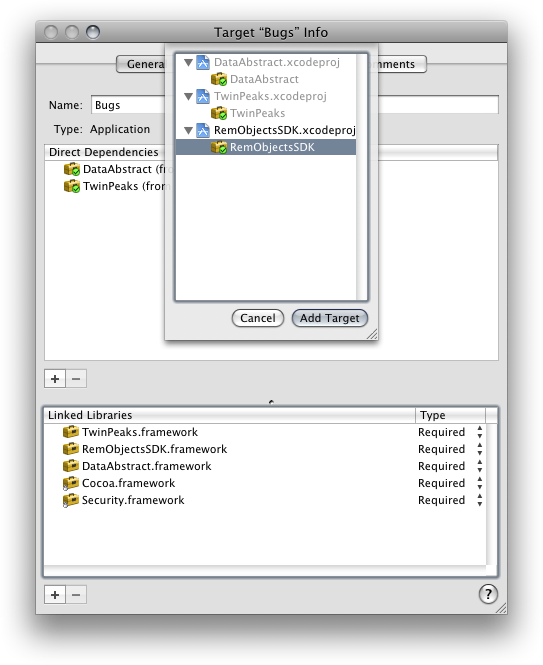This screenshot has width=543, height=665.
Task: Open help with the question mark button
Action: [x=488, y=594]
